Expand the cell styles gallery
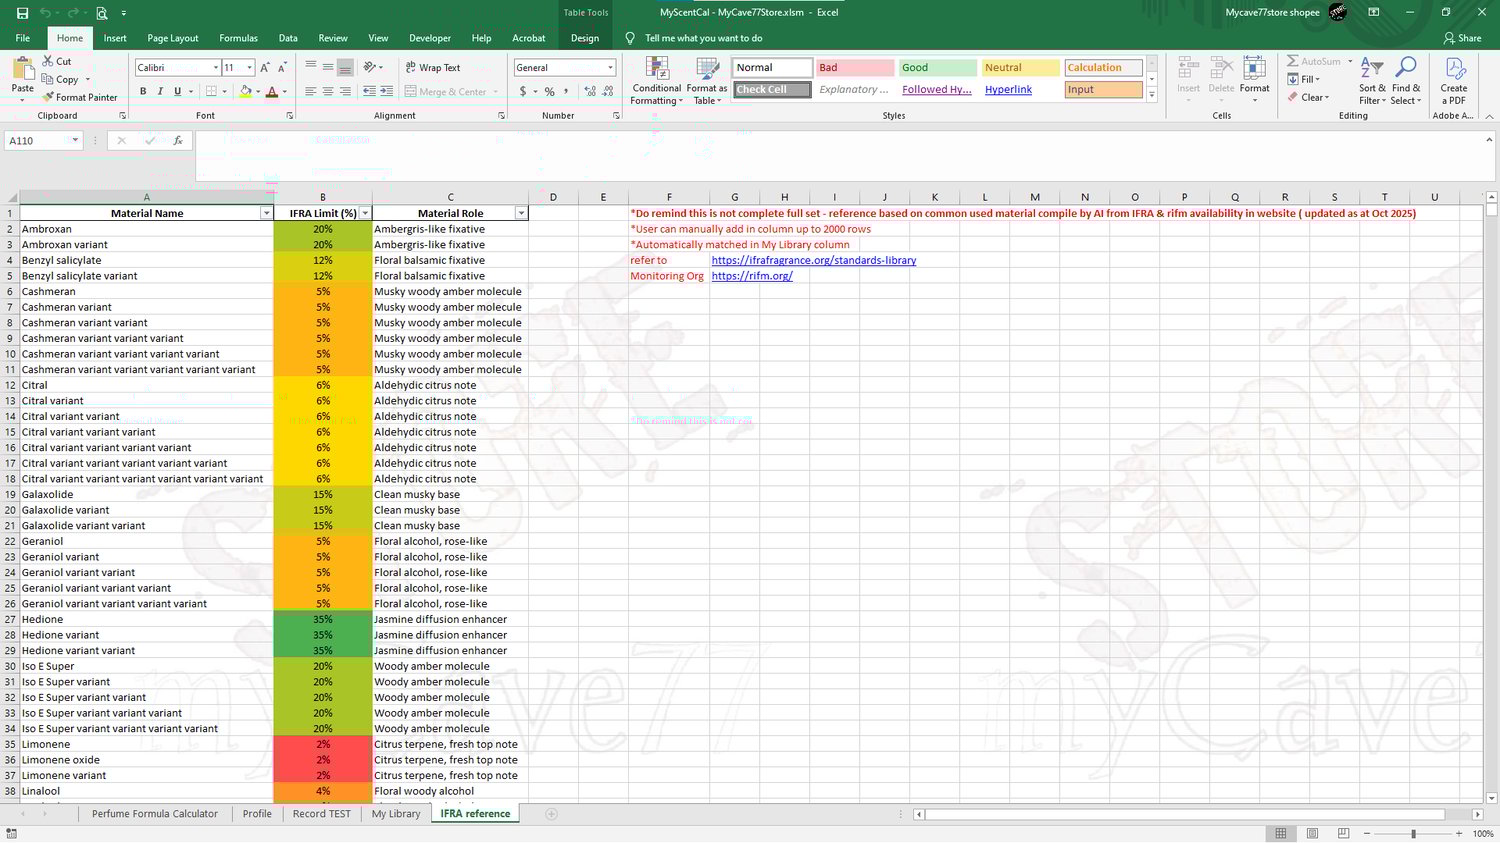The height and width of the screenshot is (843, 1500). tap(1152, 96)
